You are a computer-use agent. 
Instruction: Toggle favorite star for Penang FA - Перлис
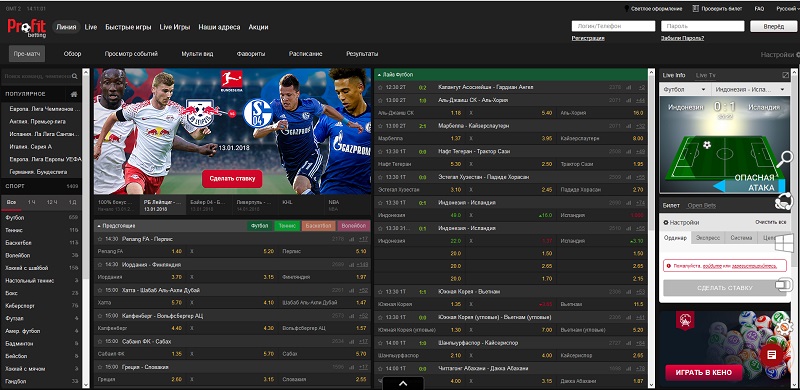tap(101, 238)
